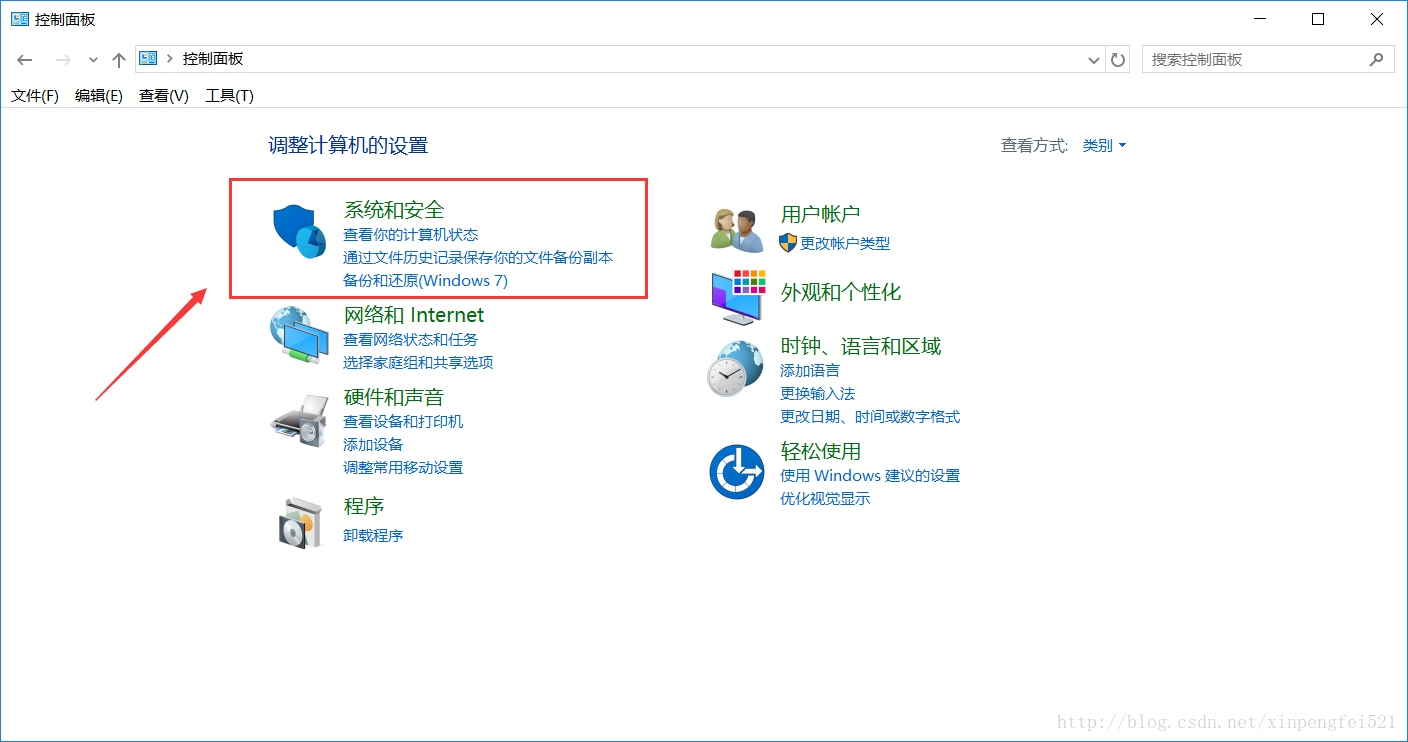Click inside the 搜索控制面板 search field

(x=1250, y=59)
